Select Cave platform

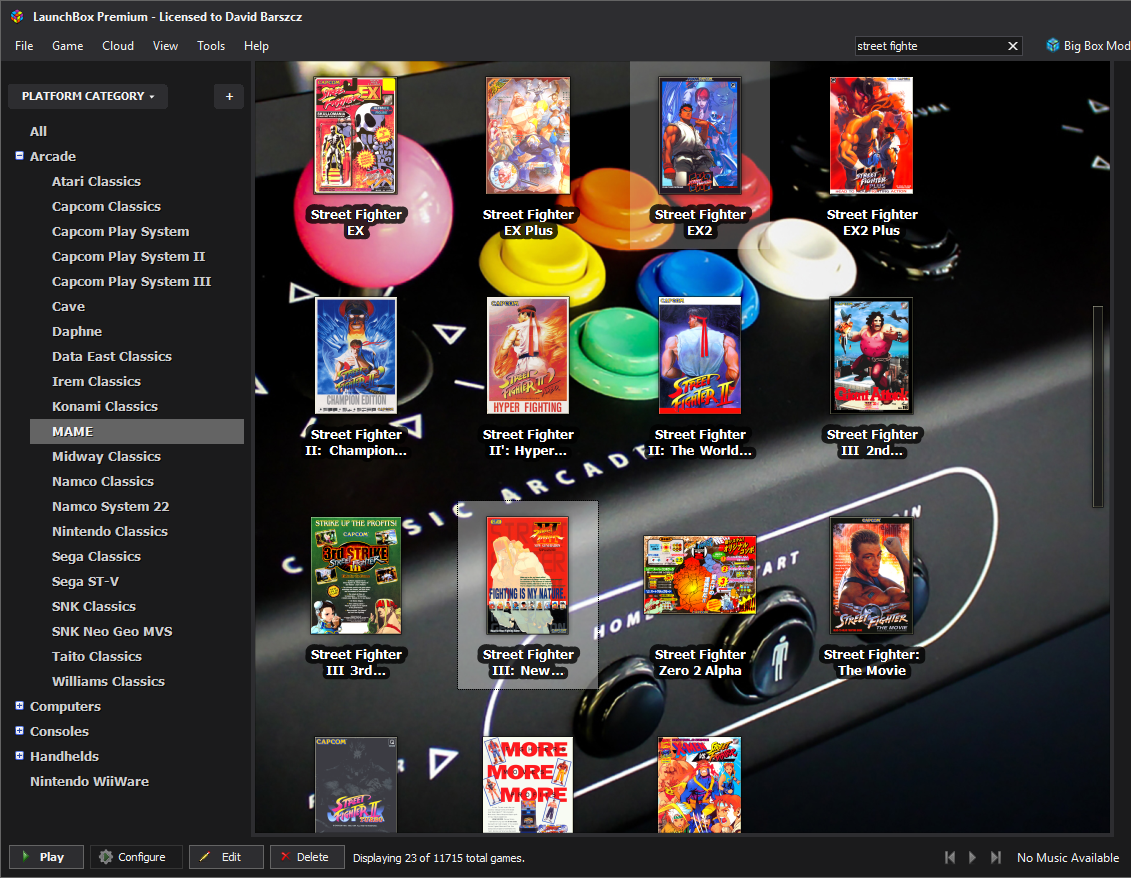point(69,307)
